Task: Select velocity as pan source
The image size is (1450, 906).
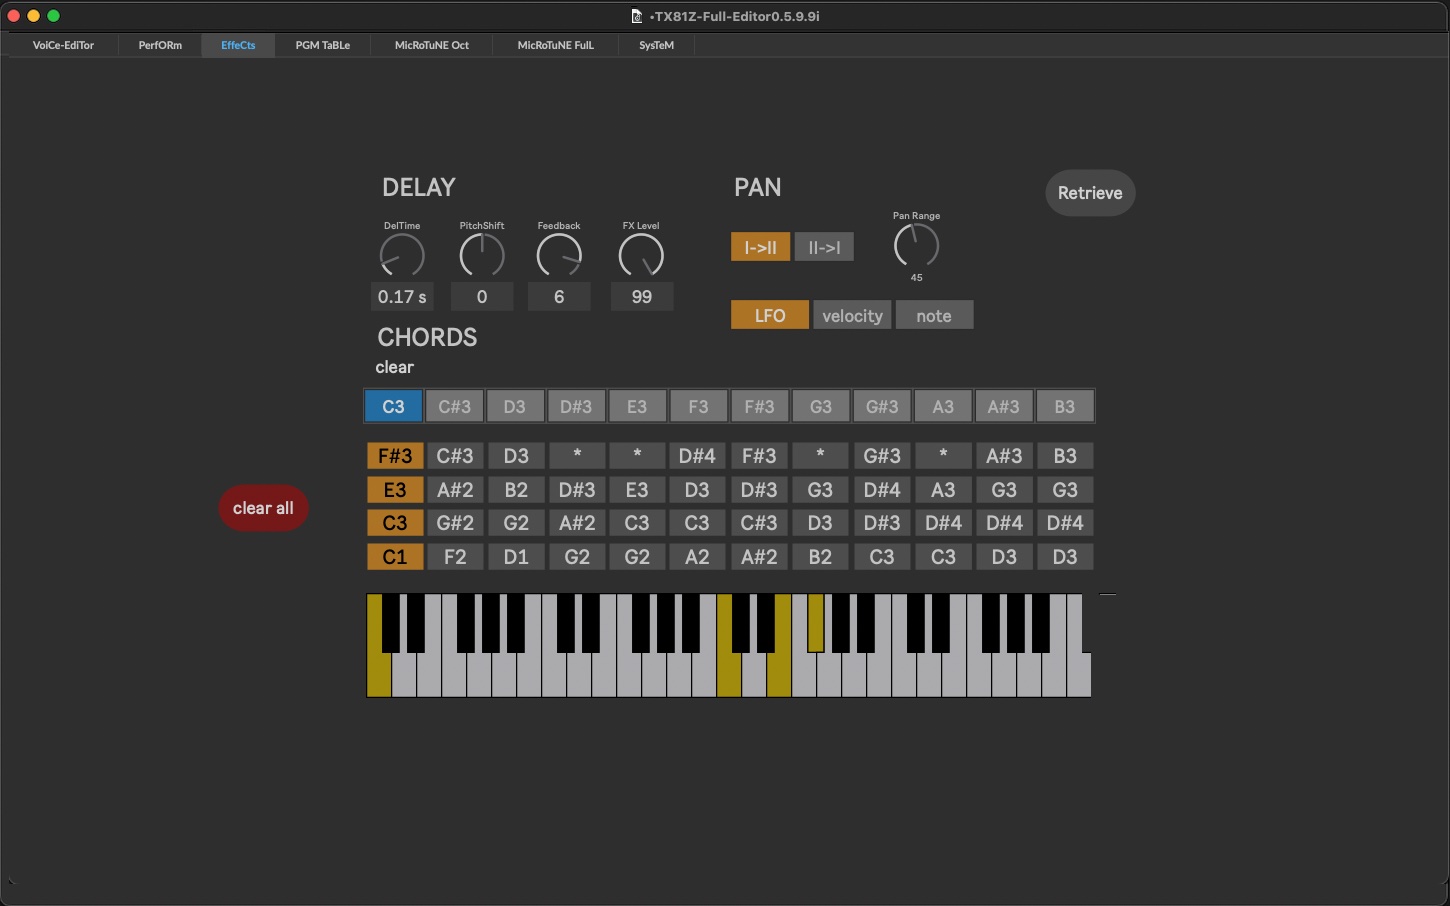Action: coord(852,316)
